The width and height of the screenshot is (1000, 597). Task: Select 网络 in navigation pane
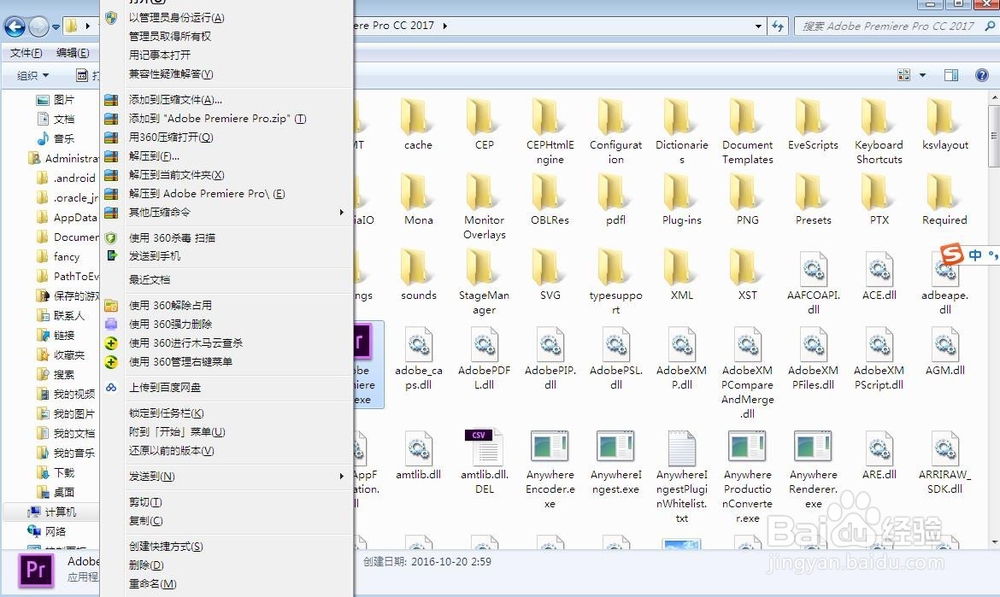point(47,531)
